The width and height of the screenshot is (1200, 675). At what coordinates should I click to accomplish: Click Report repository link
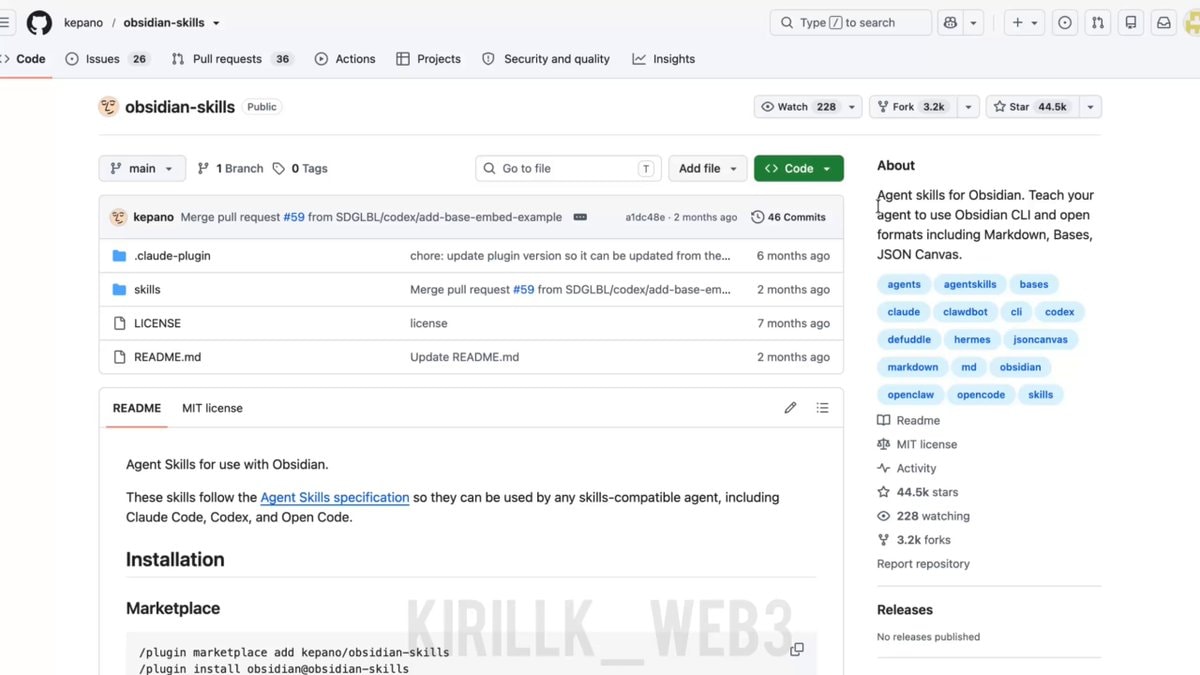923,564
